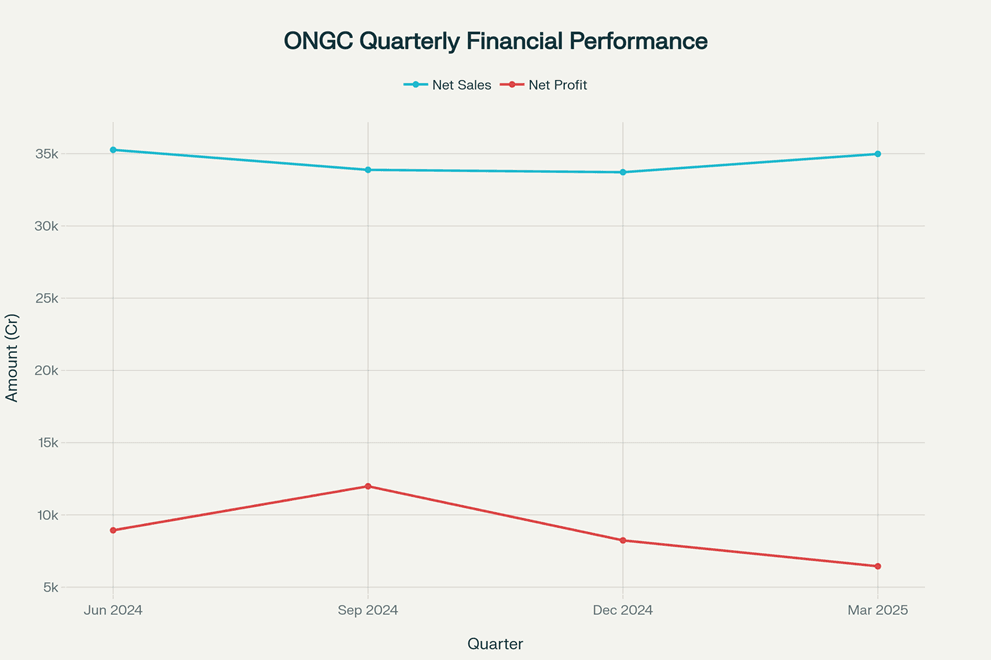The height and width of the screenshot is (660, 991).
Task: Click the Amount (Cr) axis title
Action: tap(12, 358)
